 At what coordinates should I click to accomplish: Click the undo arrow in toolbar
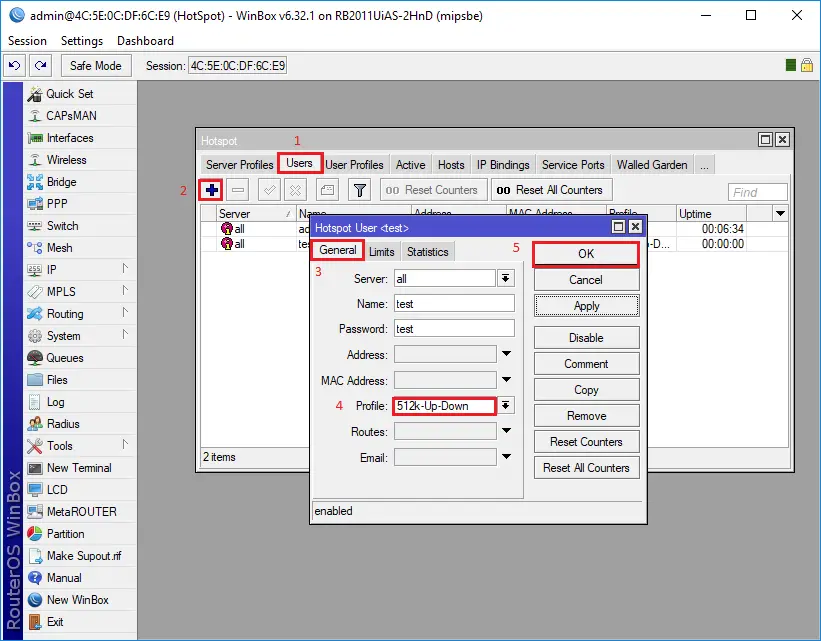(15, 65)
